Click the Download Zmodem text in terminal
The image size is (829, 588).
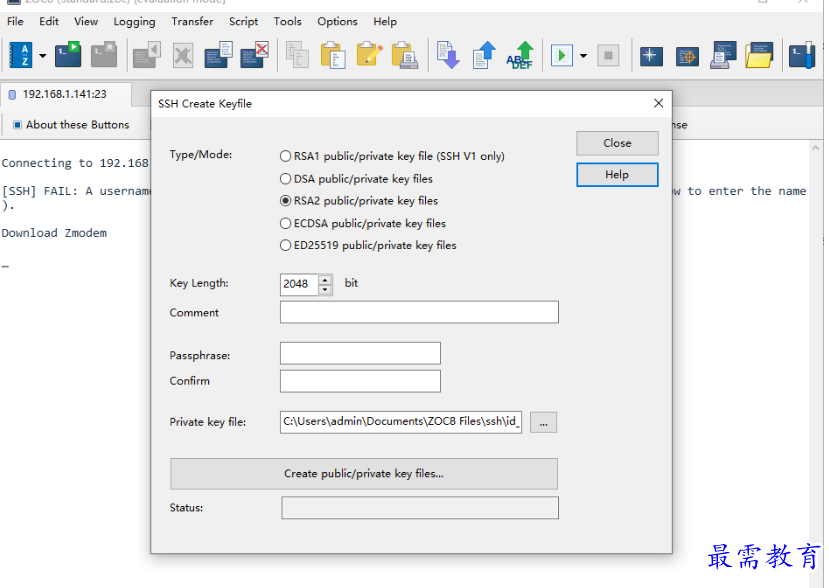coord(54,233)
